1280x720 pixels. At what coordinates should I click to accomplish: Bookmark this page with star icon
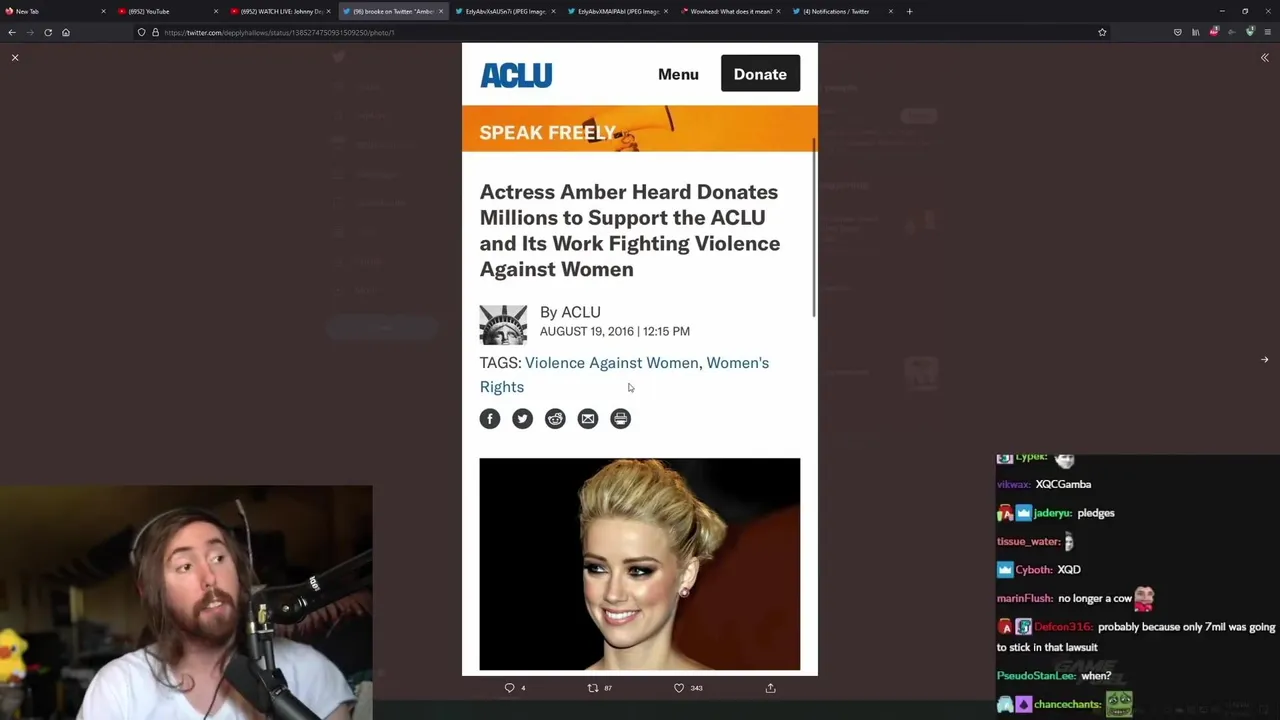(x=1102, y=32)
